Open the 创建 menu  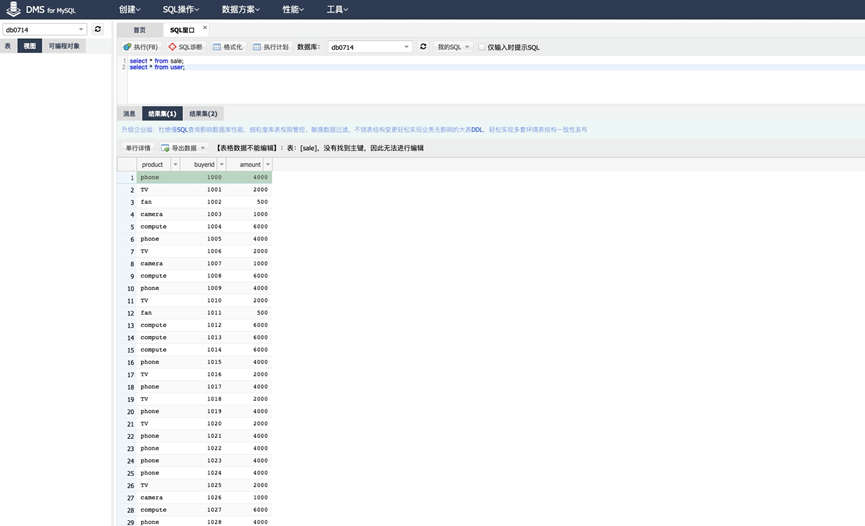(130, 9)
